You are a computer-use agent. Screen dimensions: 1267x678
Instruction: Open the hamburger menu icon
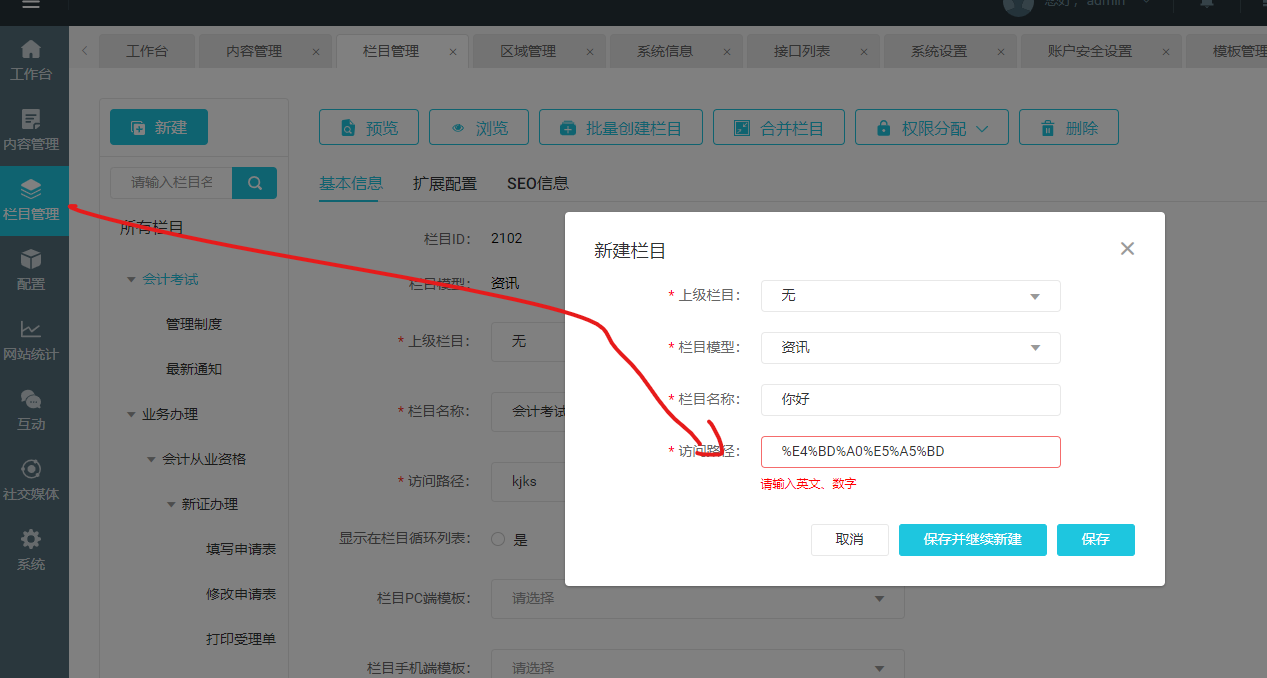click(x=31, y=4)
